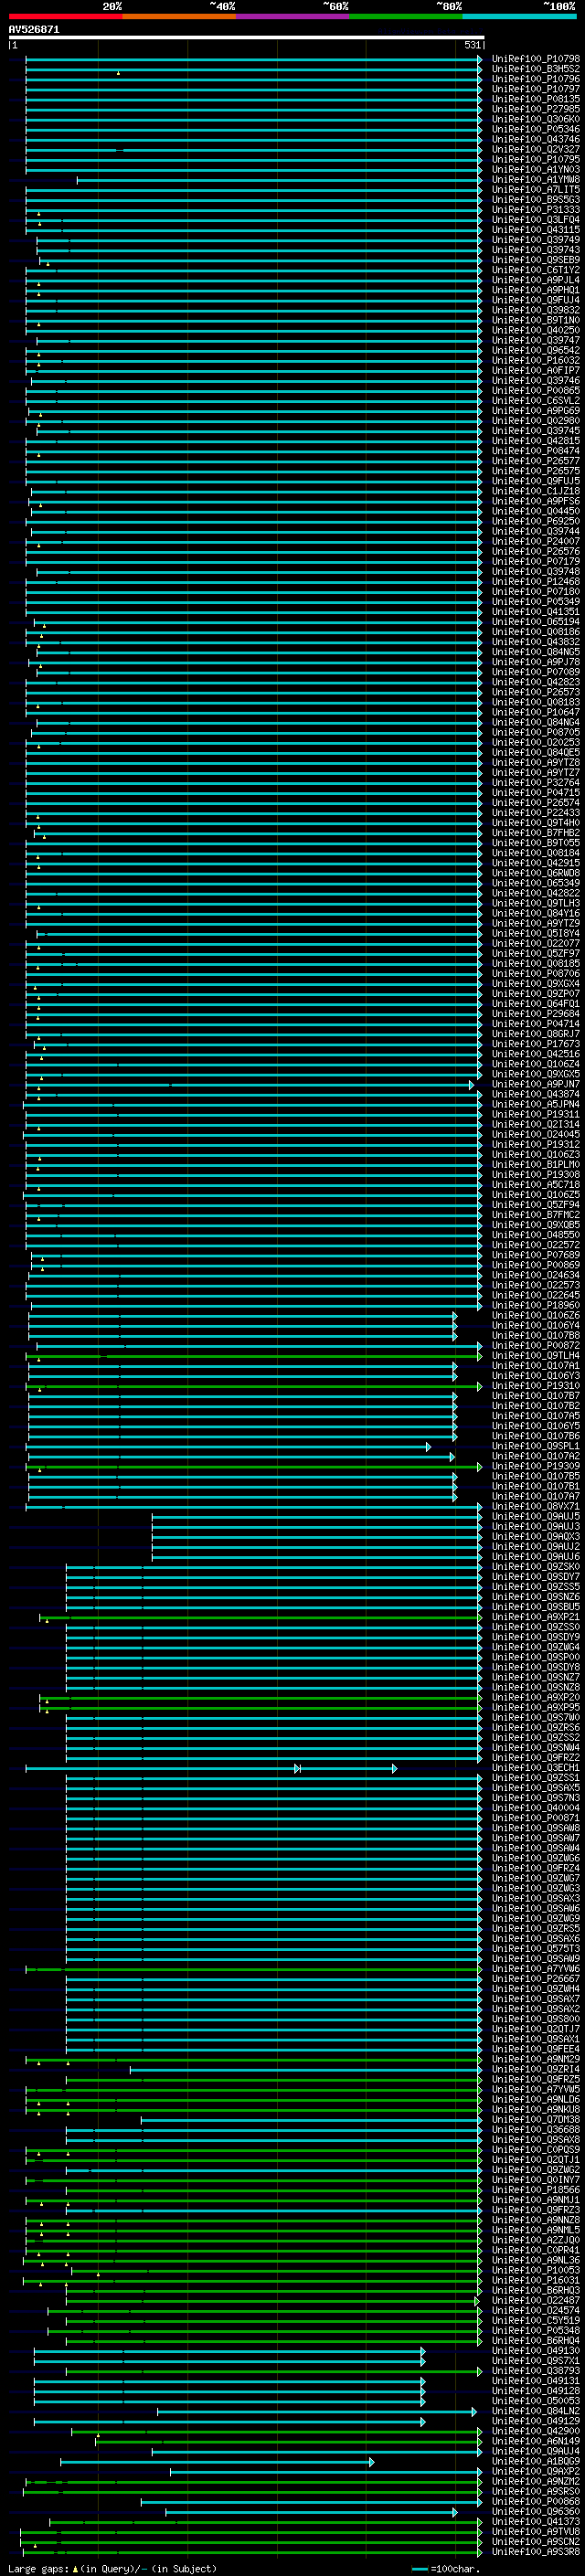Click label UniRef100_Q84LN2
The height and width of the screenshot is (2576, 585).
pos(536,2411)
